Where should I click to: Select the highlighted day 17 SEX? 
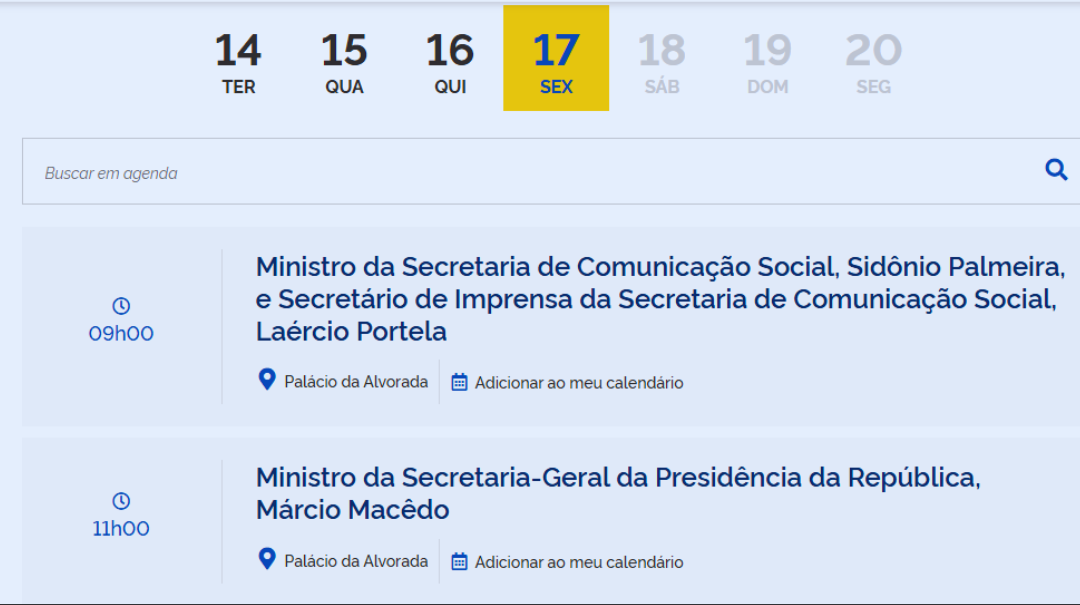click(556, 60)
